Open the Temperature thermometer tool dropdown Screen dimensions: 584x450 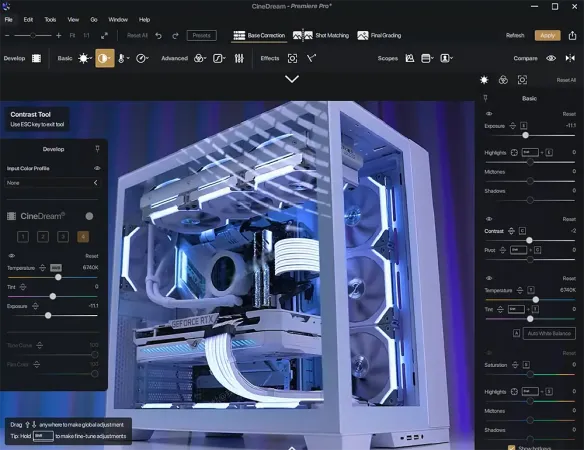pos(123,58)
